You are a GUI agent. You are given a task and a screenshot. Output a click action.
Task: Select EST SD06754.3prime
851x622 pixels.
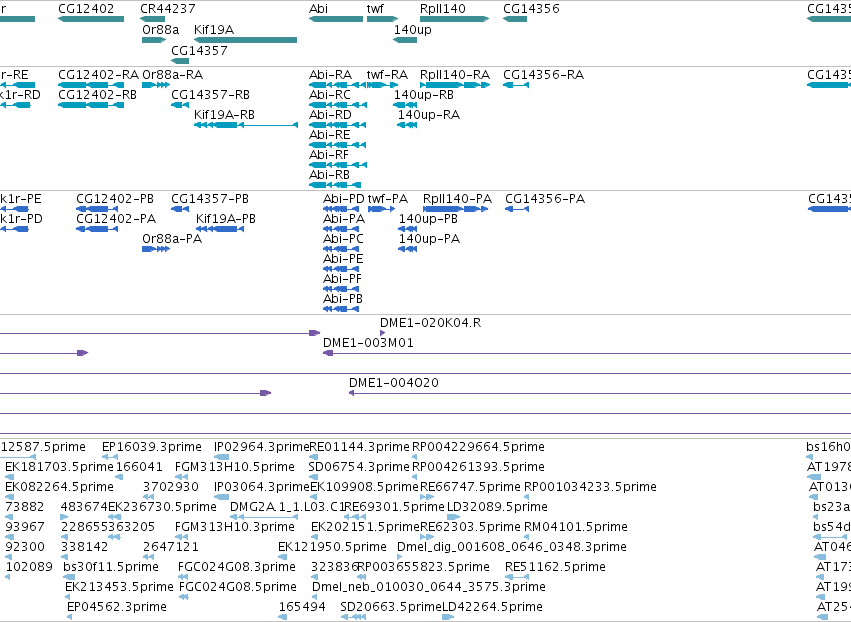pos(313,477)
